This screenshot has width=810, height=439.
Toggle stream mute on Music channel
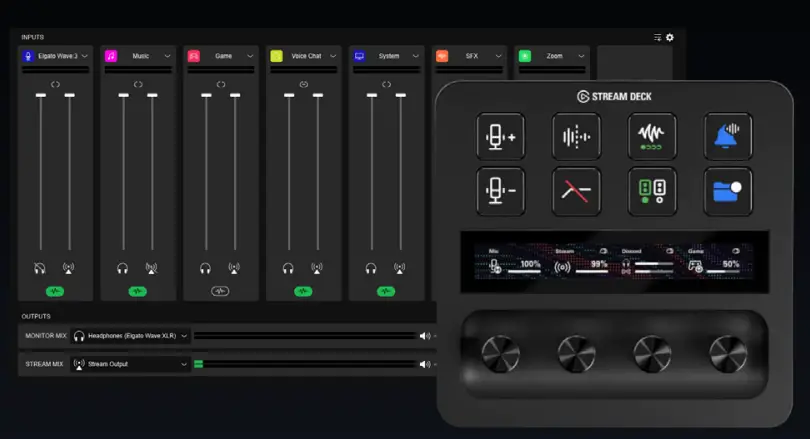(151, 268)
